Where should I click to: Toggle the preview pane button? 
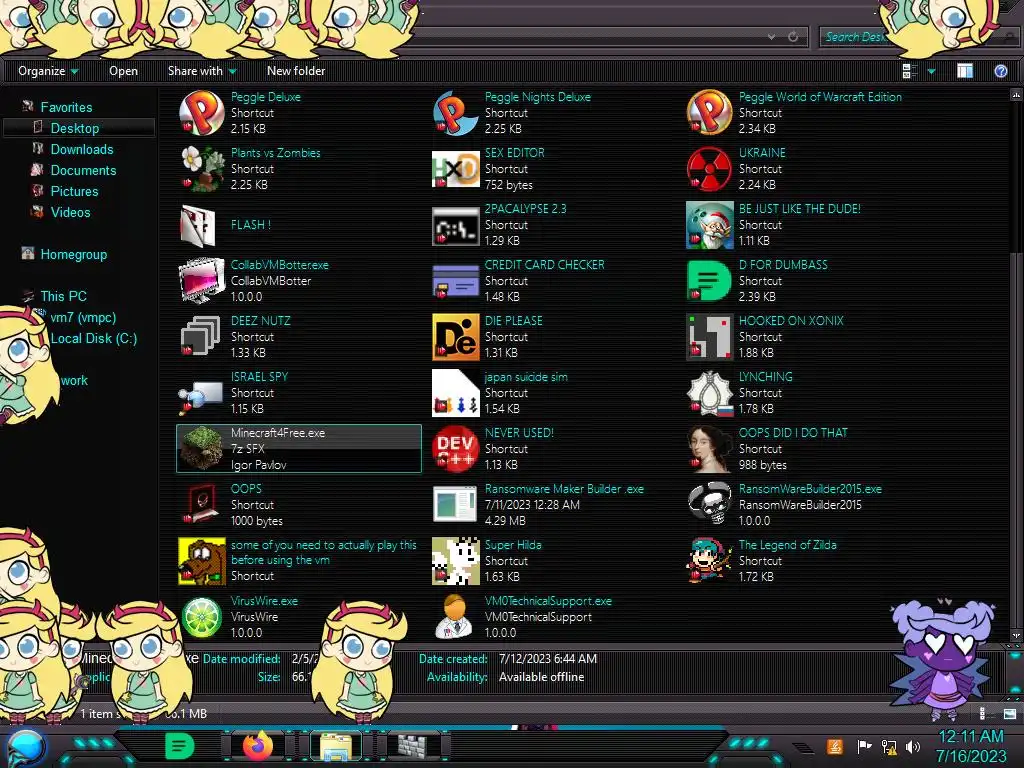click(x=965, y=71)
